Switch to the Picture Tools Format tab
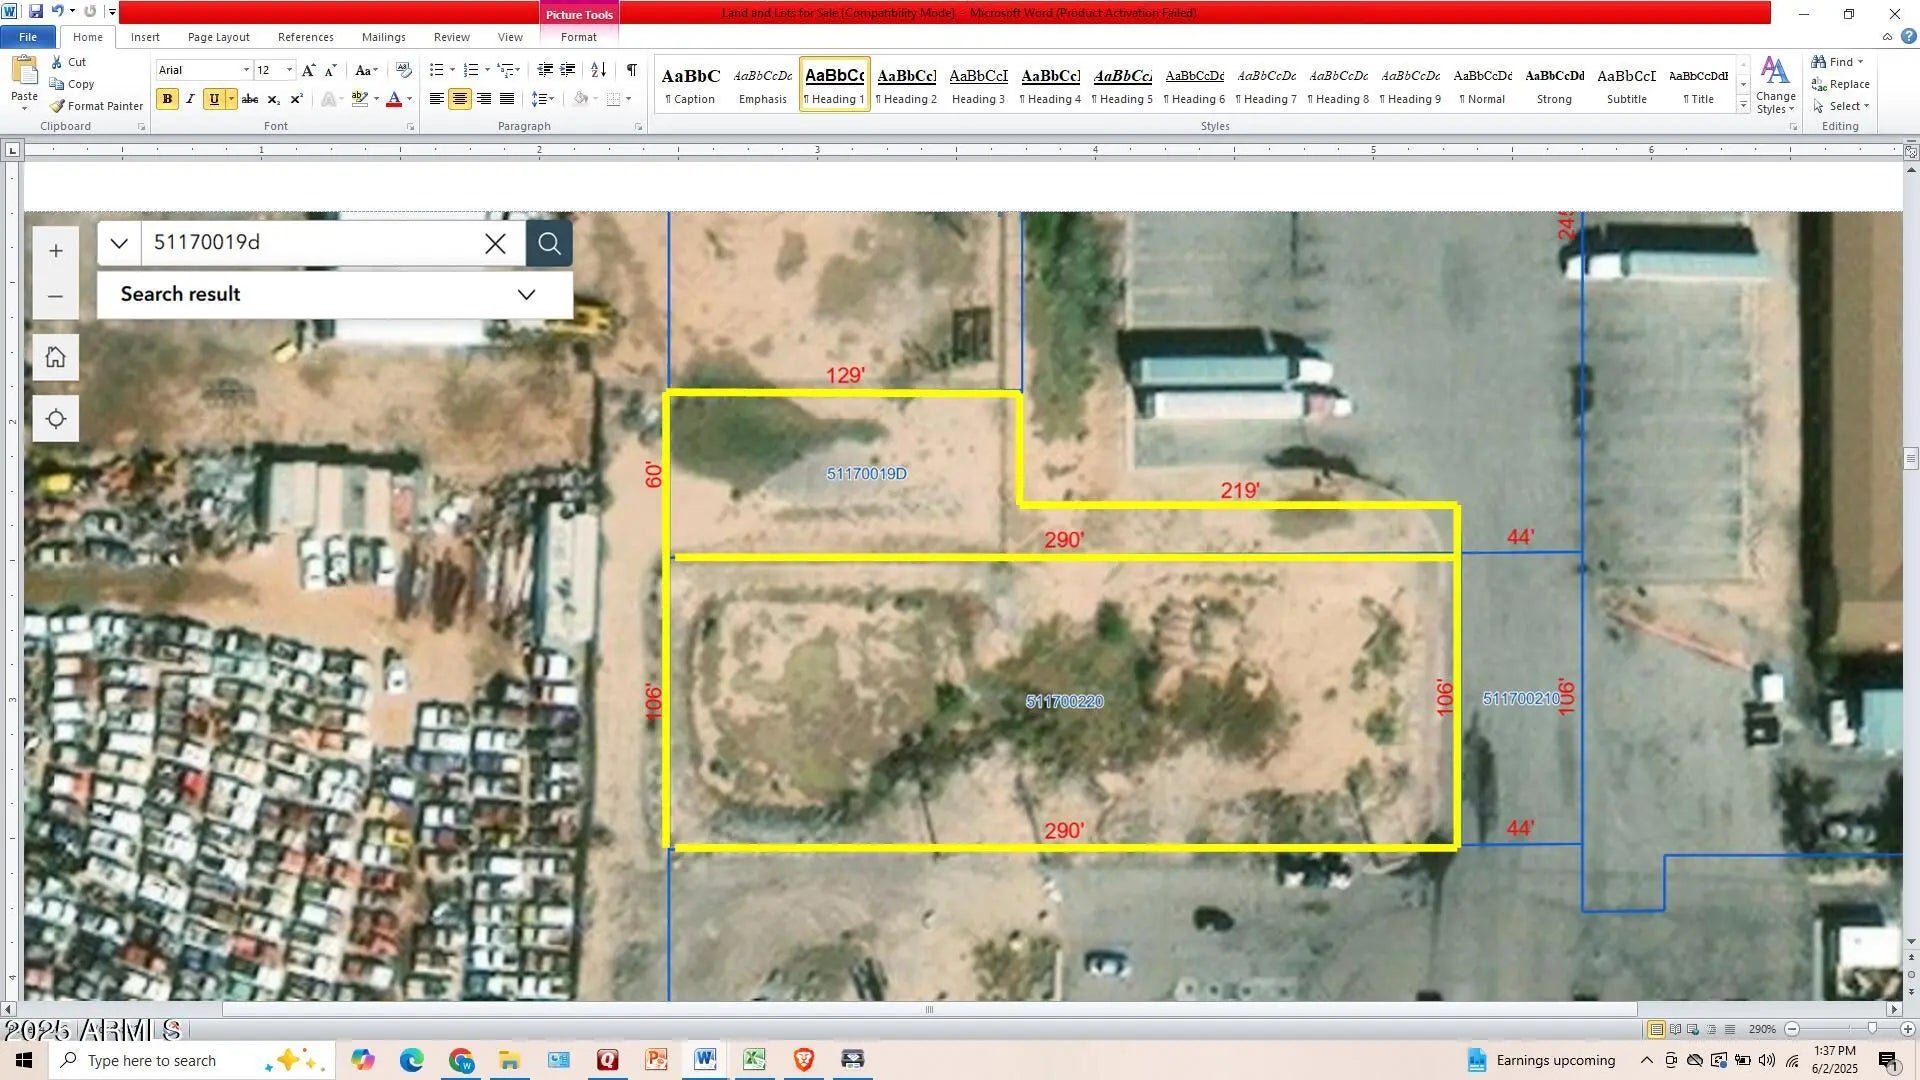Image resolution: width=1920 pixels, height=1080 pixels. [578, 37]
